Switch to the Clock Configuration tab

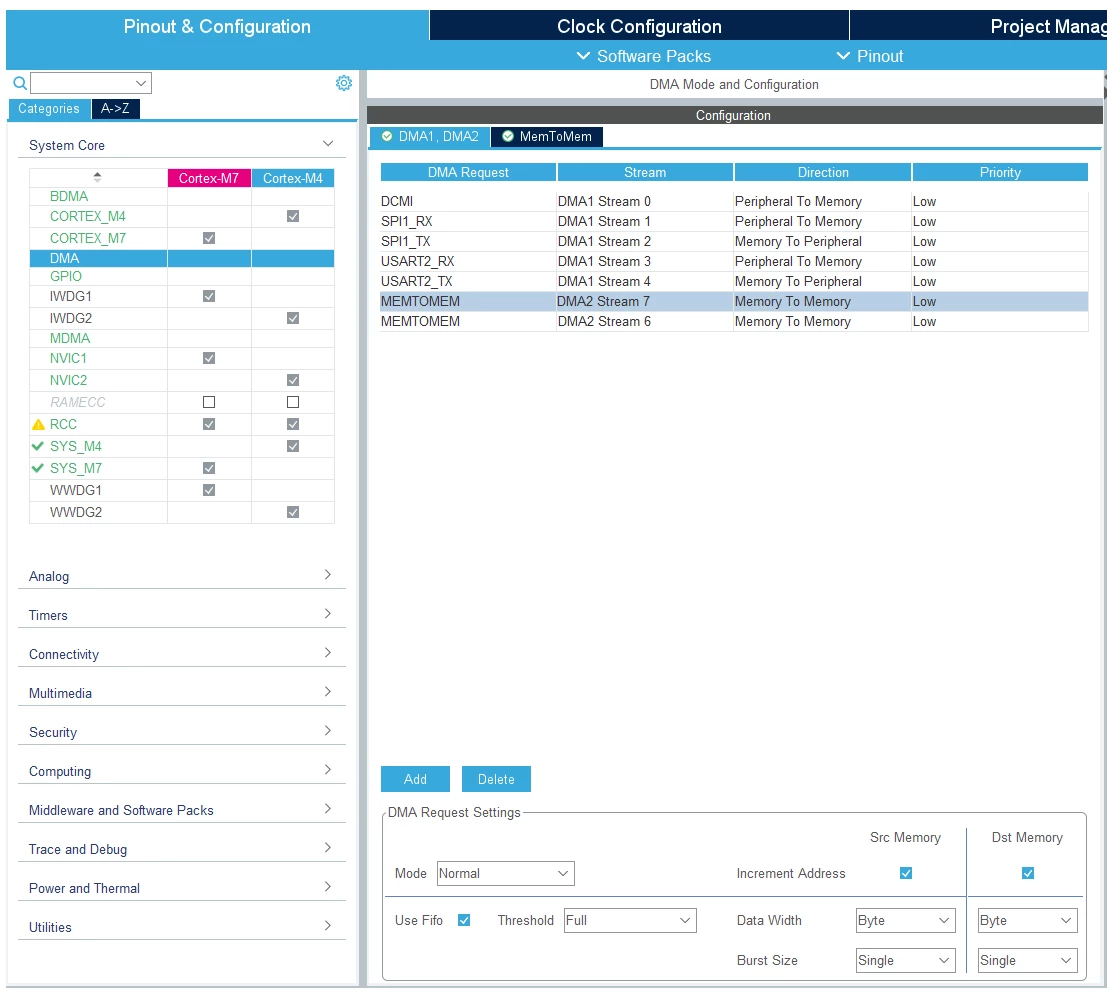click(x=639, y=26)
